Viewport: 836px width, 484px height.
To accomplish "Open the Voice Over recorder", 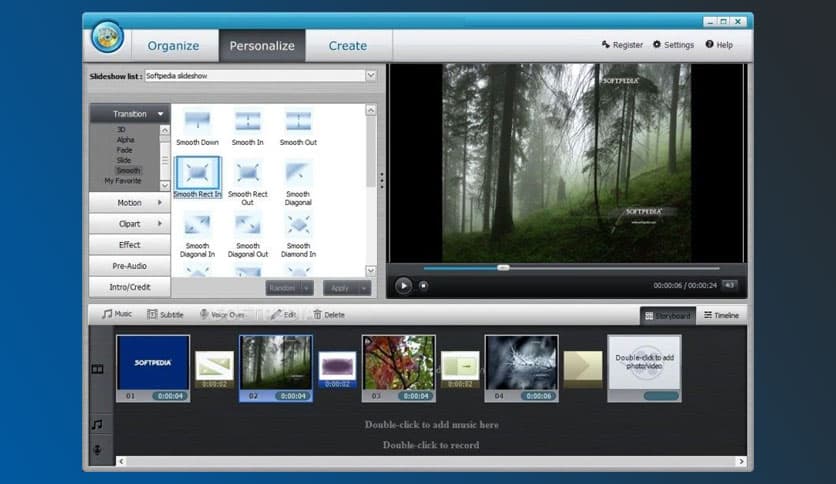I will (x=222, y=314).
